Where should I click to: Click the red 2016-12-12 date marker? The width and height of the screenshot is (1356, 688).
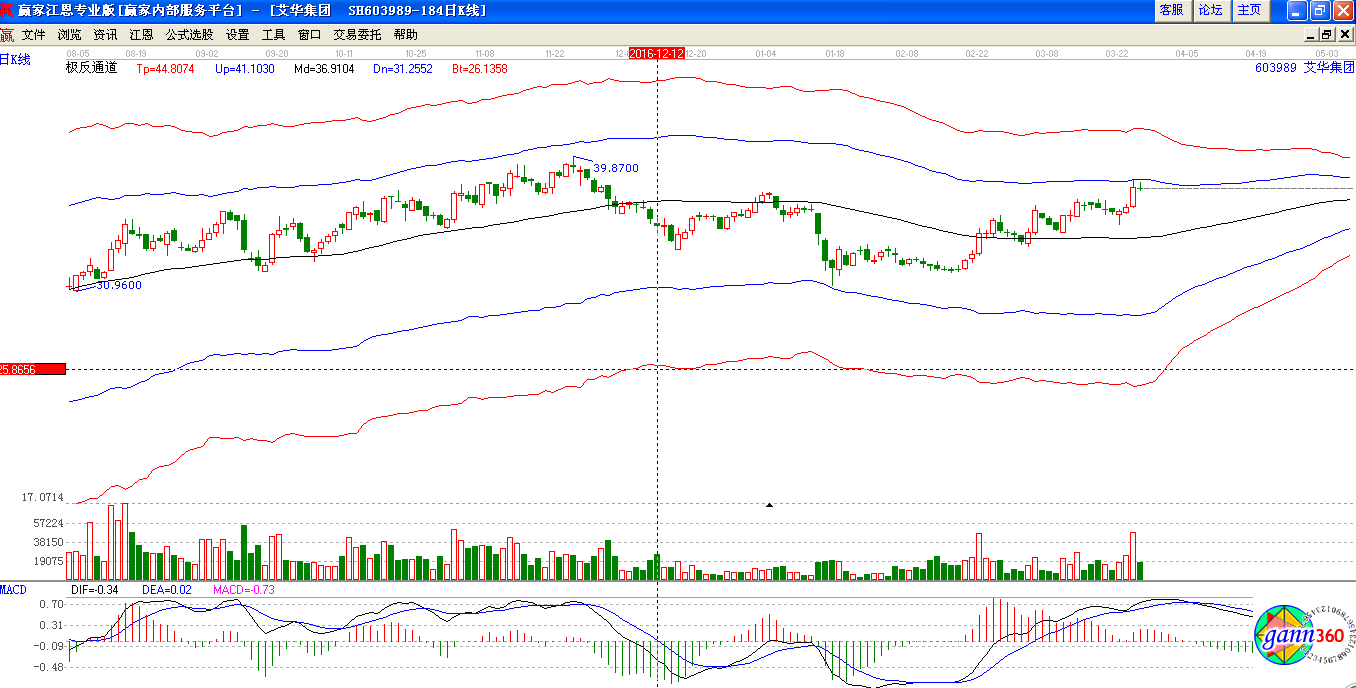pyautogui.click(x=657, y=53)
